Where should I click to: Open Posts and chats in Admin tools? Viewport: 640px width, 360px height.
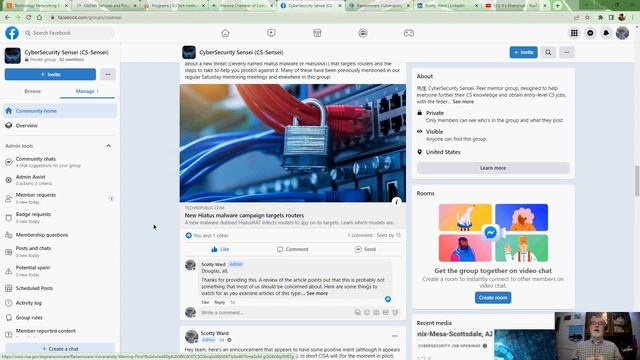click(x=60, y=251)
